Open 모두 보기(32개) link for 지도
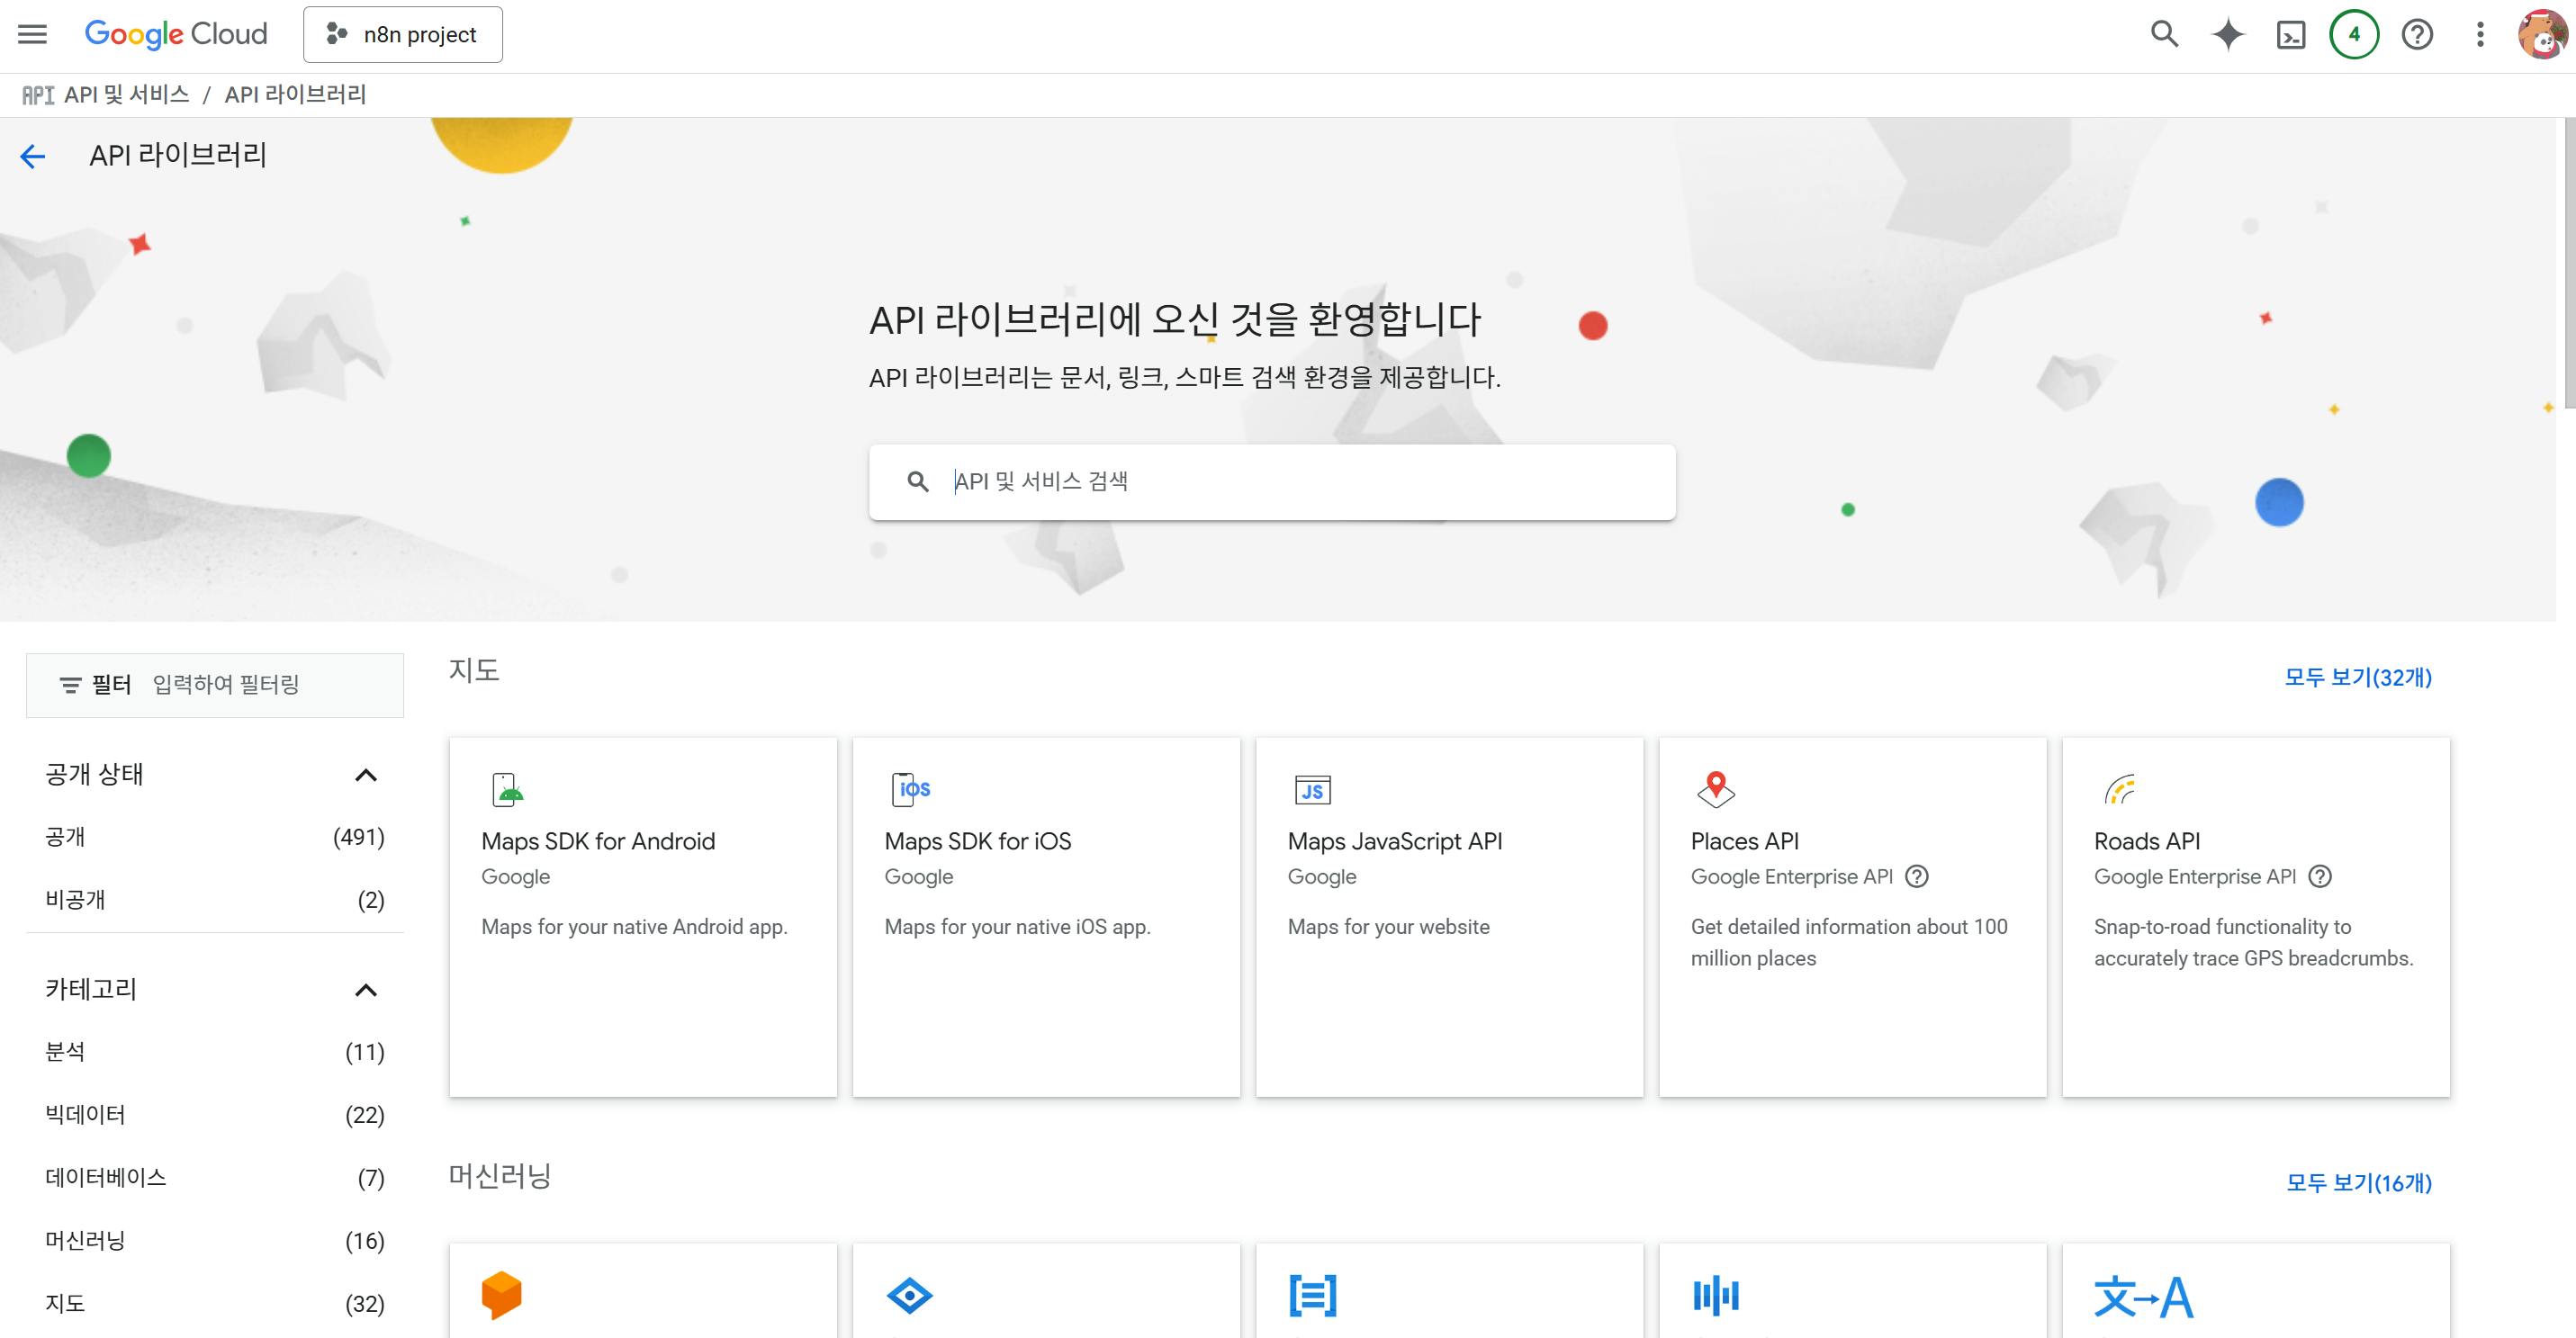2576x1338 pixels. 2358,677
